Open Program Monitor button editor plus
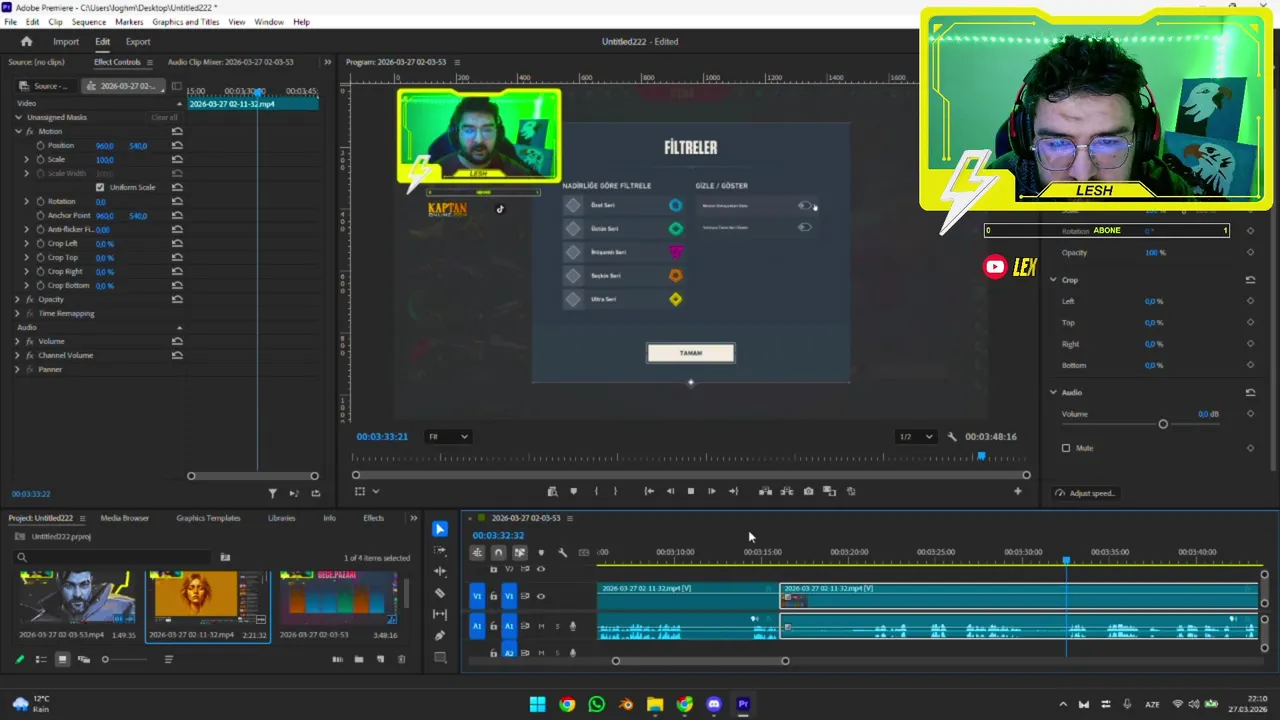The height and width of the screenshot is (720, 1280). [1018, 491]
